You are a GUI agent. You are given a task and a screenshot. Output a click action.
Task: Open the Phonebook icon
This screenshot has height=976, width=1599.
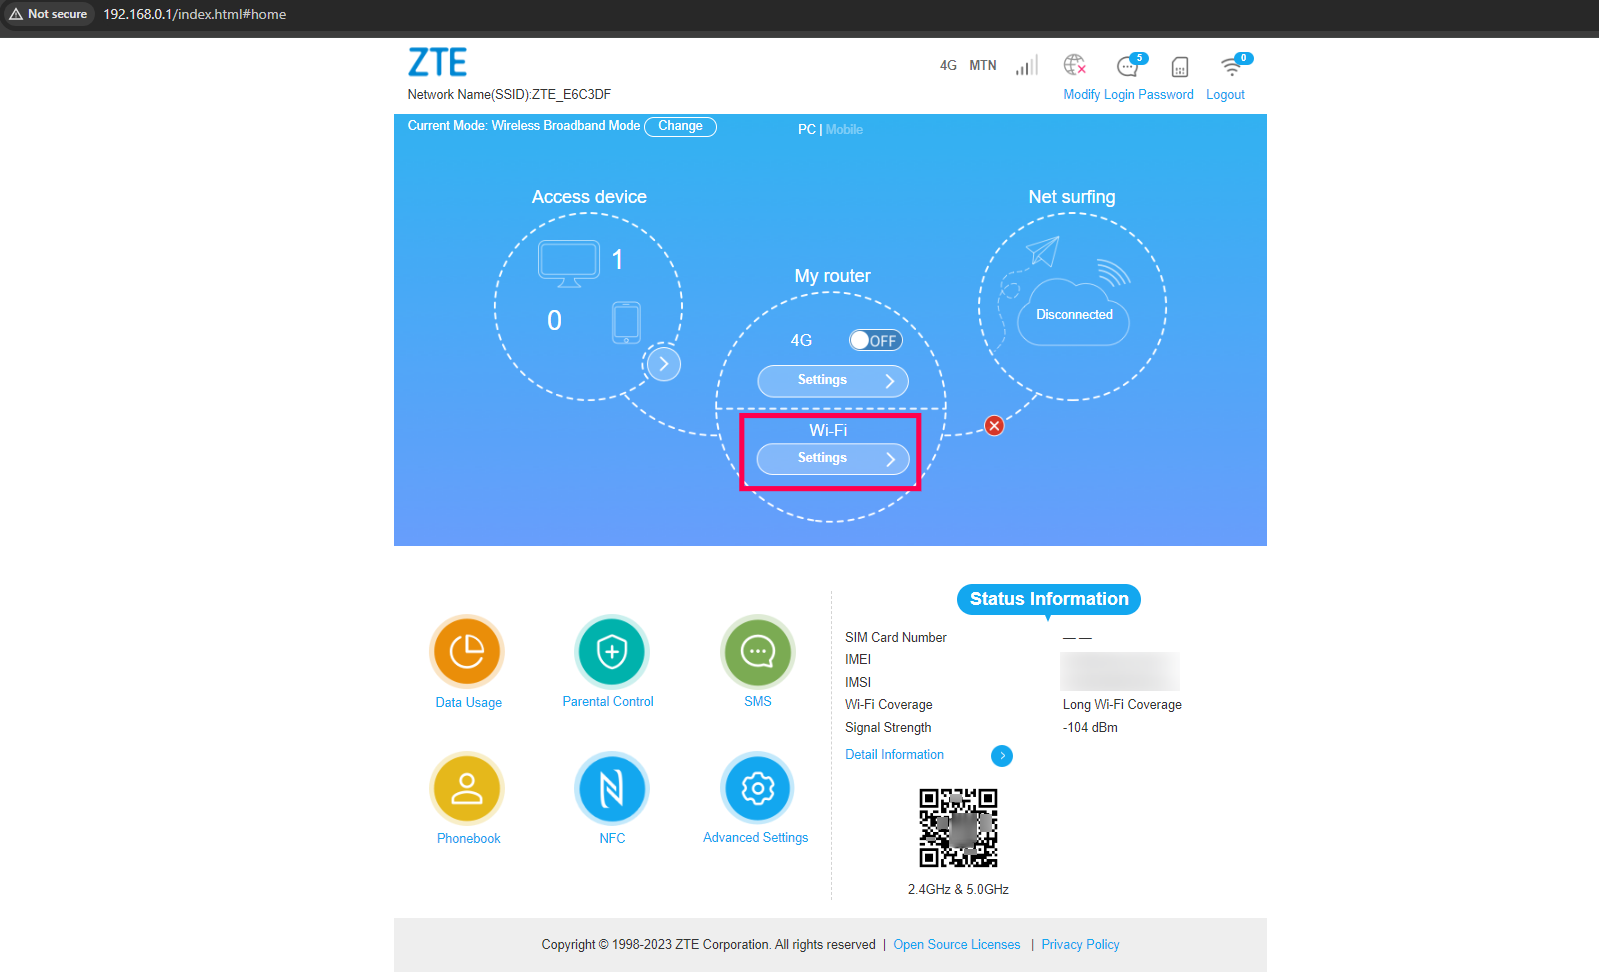click(467, 789)
